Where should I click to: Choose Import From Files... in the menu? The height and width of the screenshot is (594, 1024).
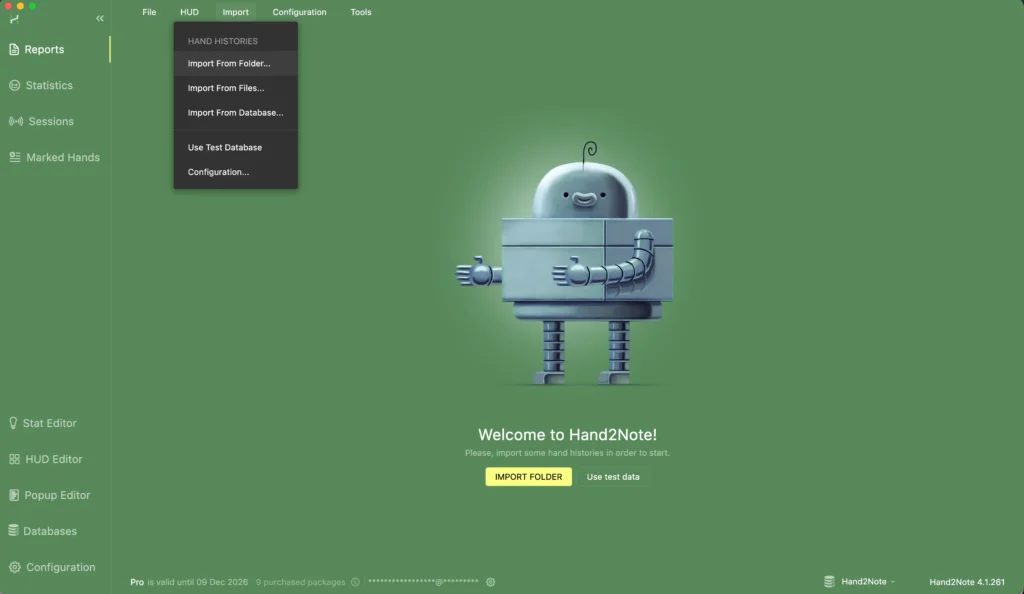click(236, 88)
